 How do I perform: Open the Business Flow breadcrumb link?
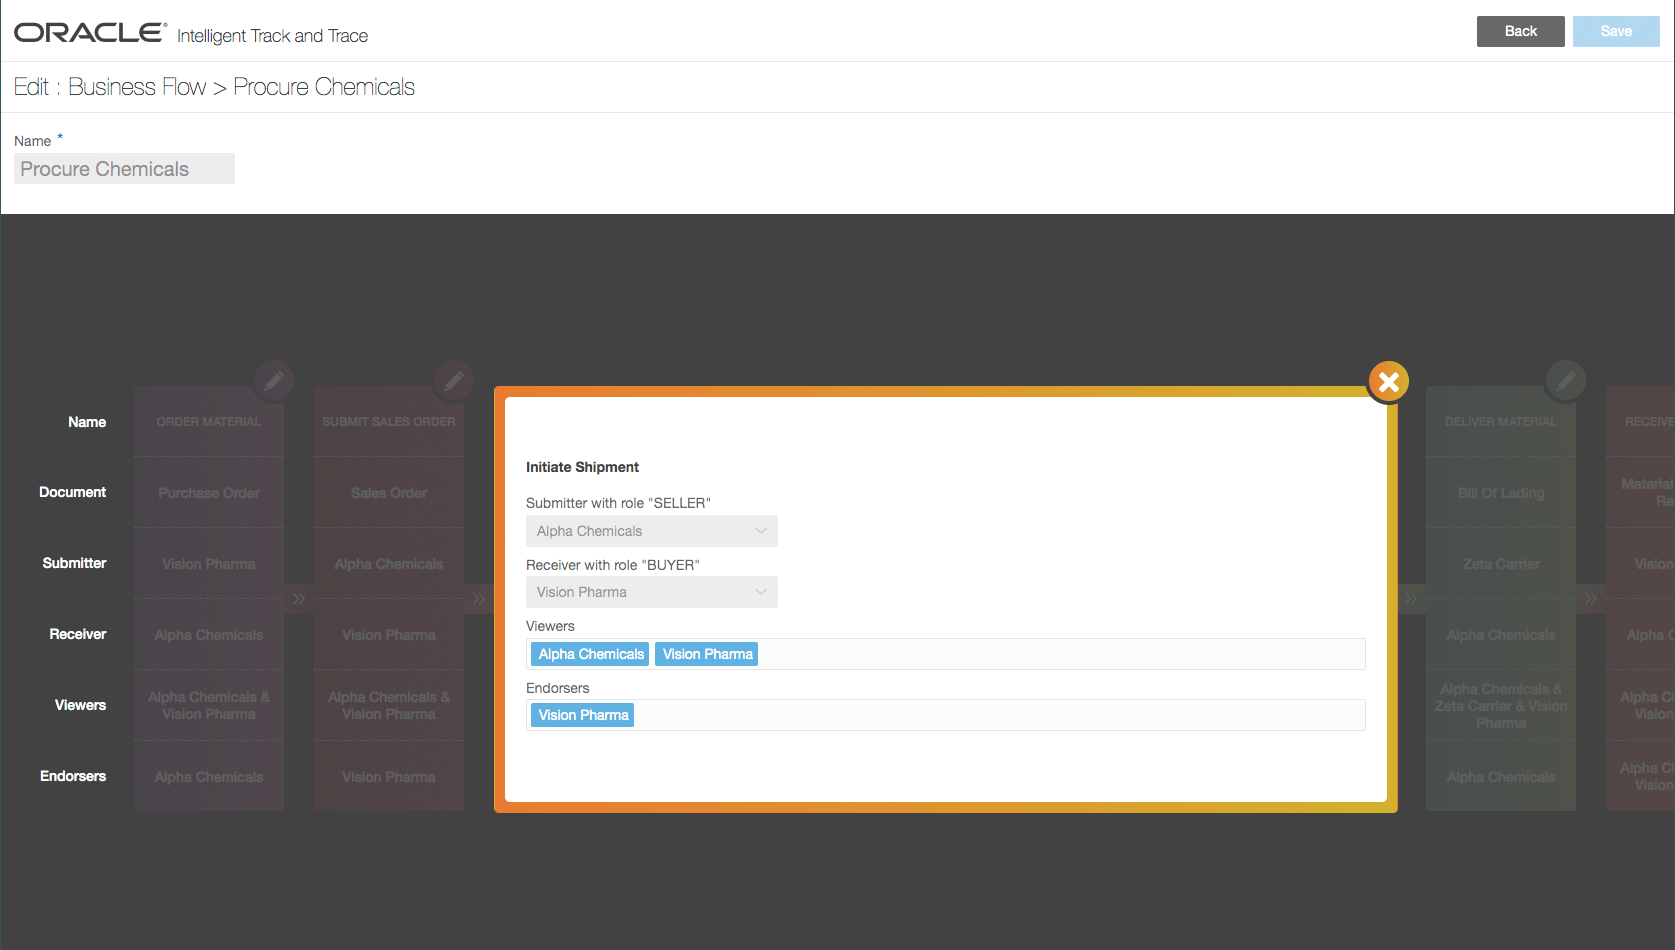click(137, 87)
